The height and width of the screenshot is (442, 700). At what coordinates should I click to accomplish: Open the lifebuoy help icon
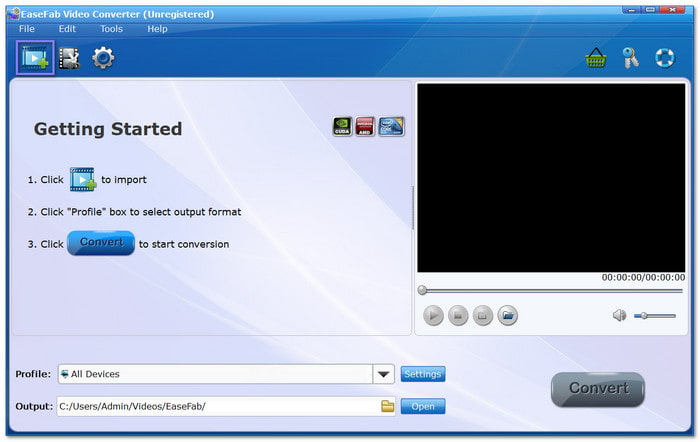[665, 58]
